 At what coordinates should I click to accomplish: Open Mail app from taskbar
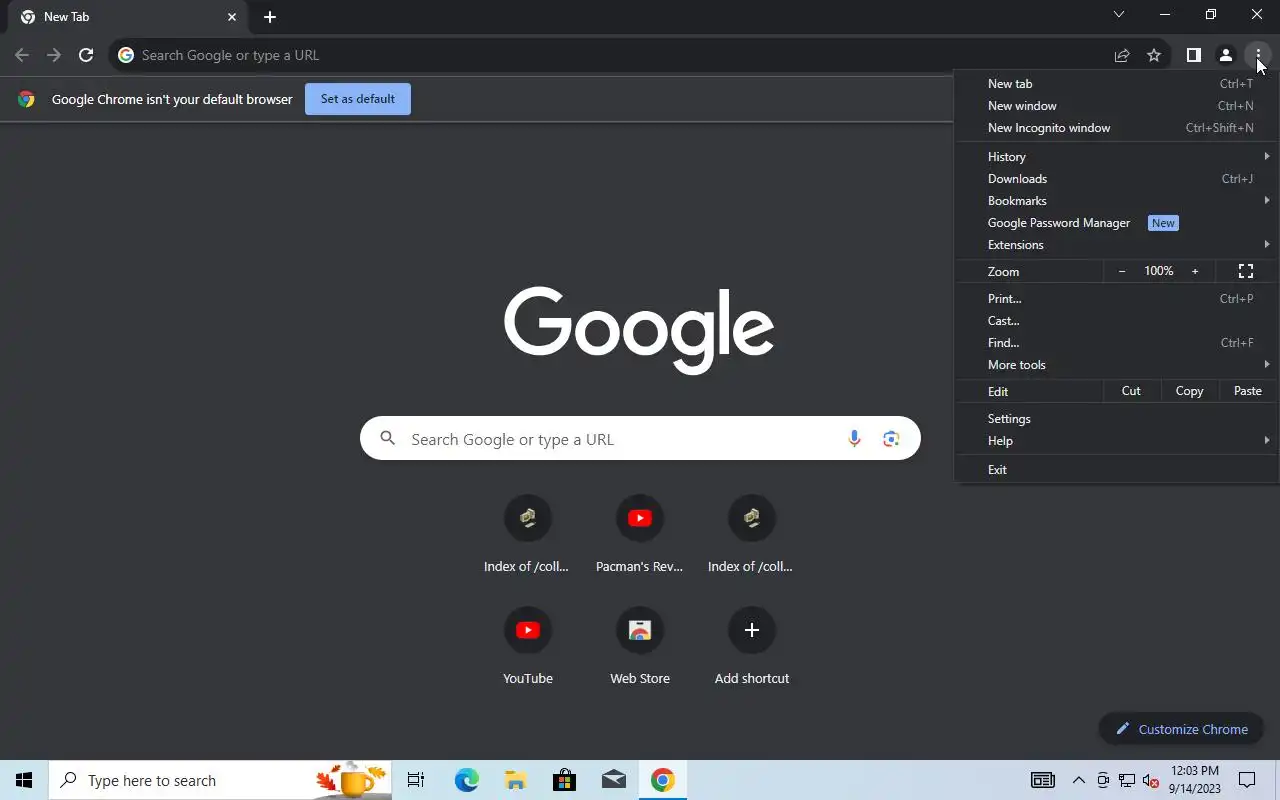click(x=614, y=780)
